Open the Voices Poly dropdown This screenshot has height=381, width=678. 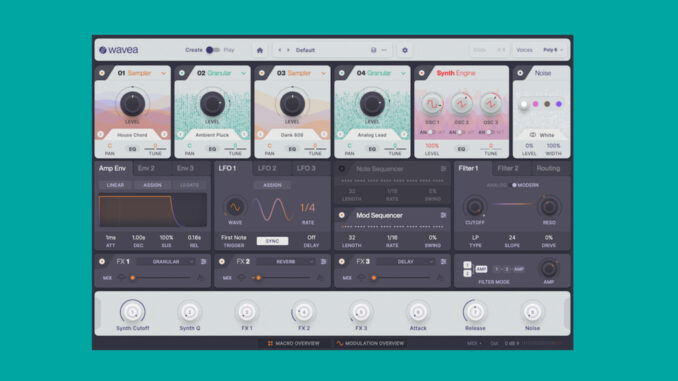pos(553,50)
